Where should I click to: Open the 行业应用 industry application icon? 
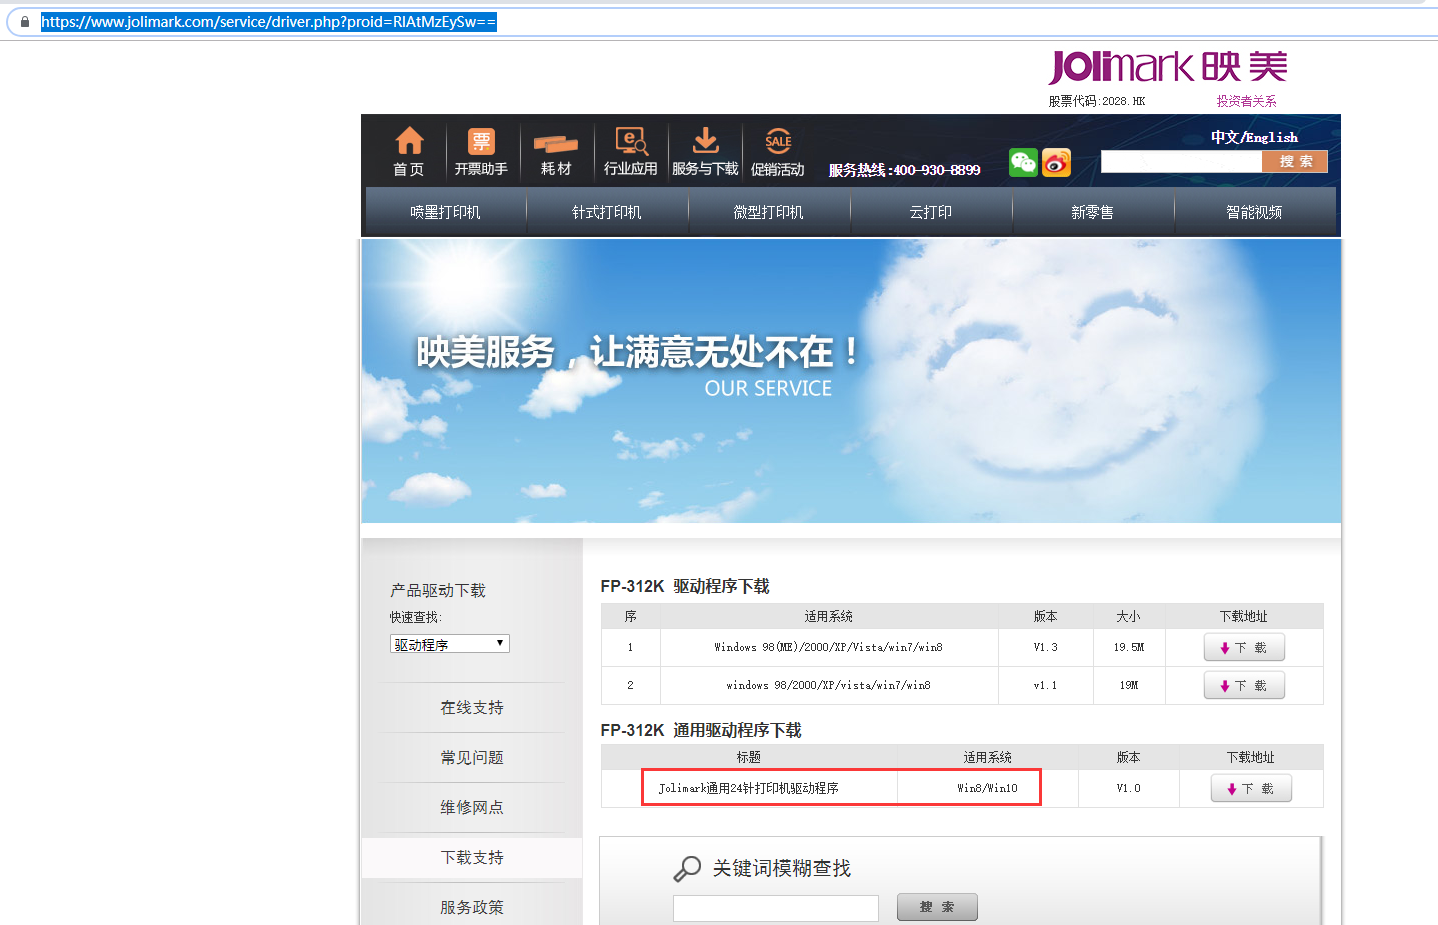tap(631, 152)
